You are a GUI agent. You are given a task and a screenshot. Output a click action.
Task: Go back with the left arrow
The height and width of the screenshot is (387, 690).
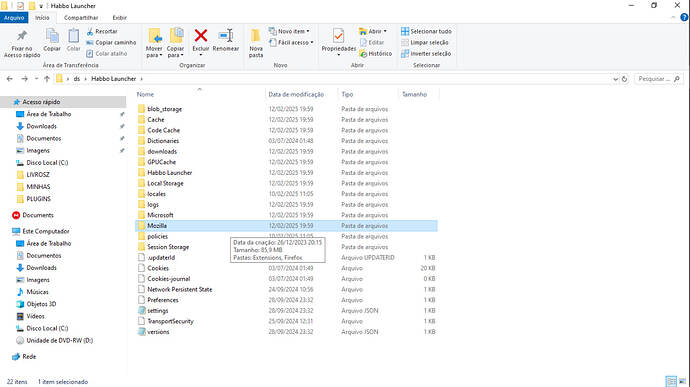10,79
